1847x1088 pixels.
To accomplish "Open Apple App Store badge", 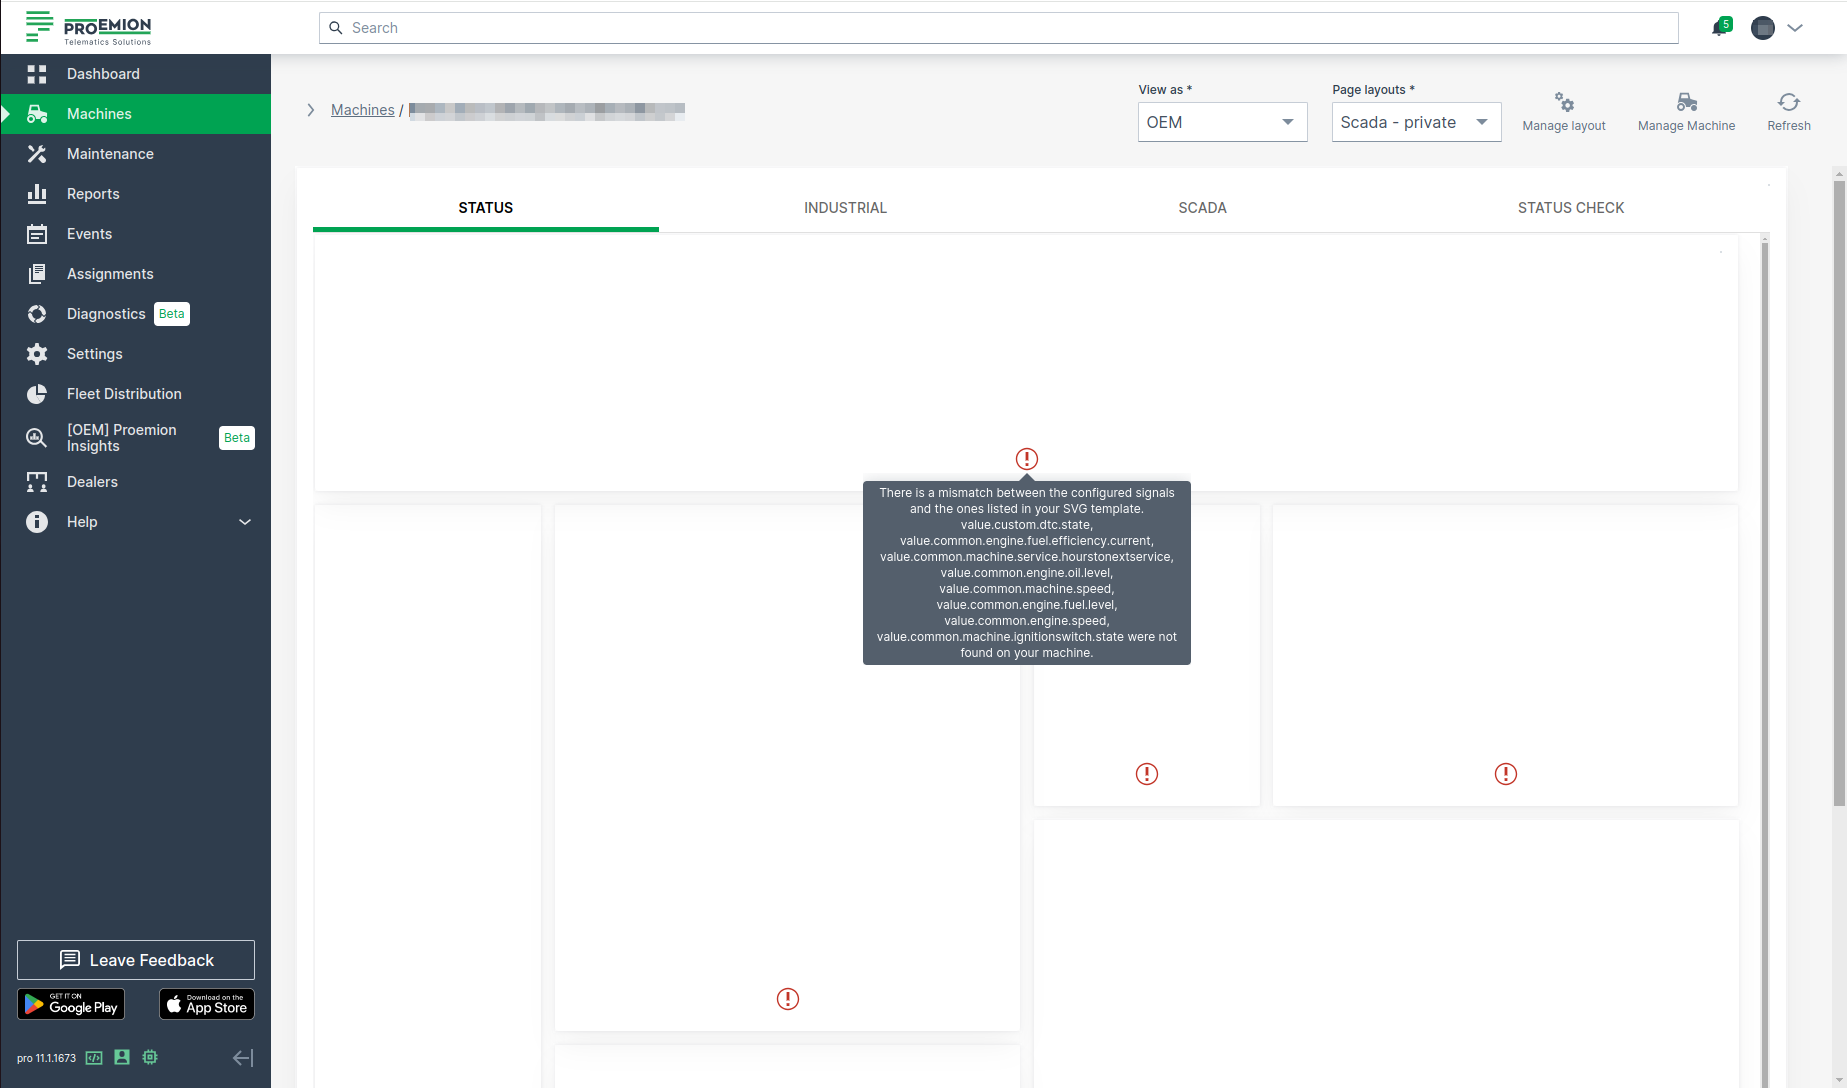I will pos(207,1004).
